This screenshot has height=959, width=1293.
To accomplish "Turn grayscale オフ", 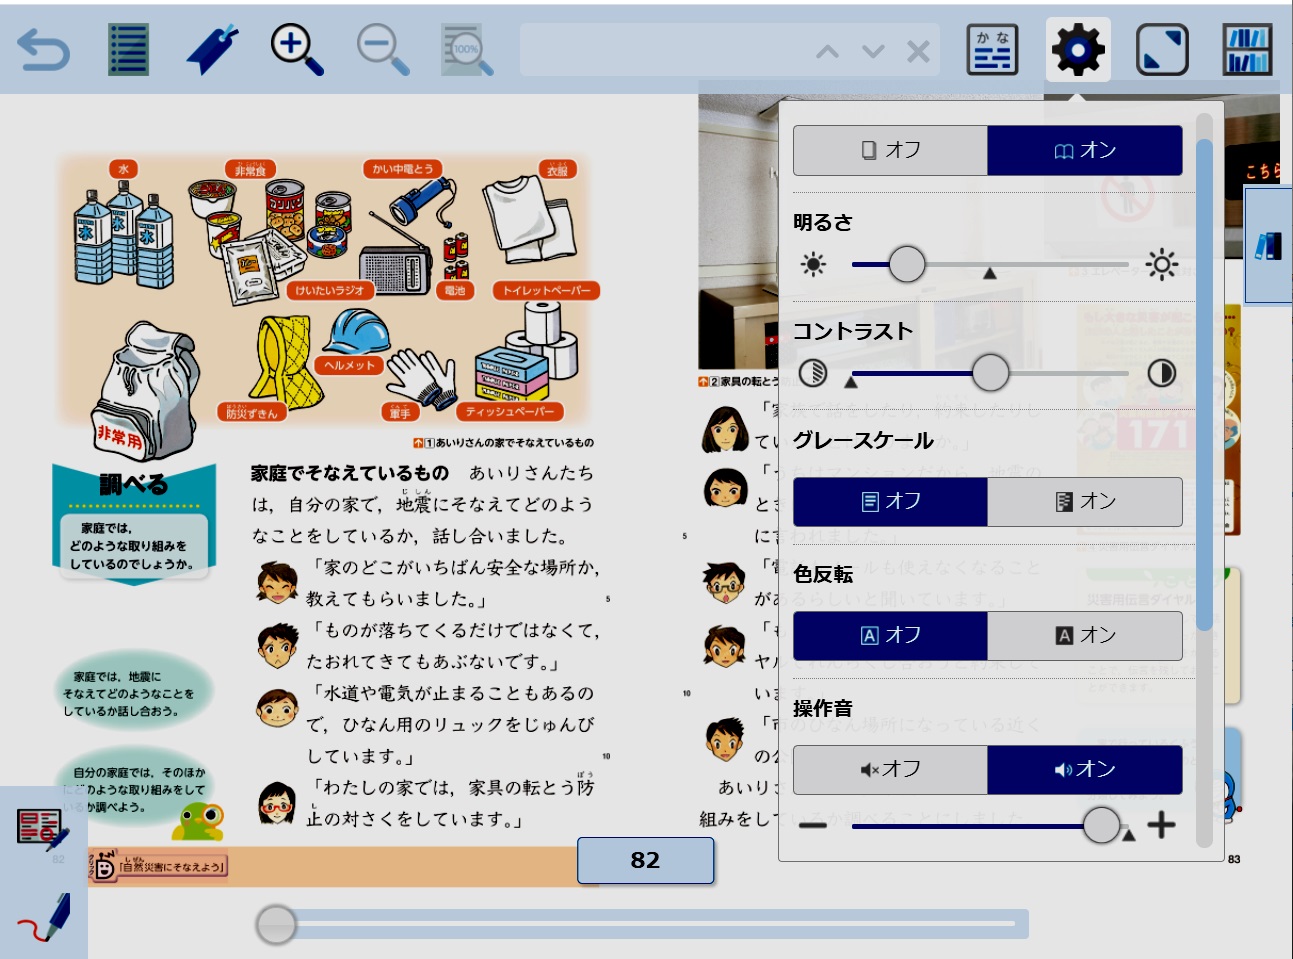I will point(890,501).
